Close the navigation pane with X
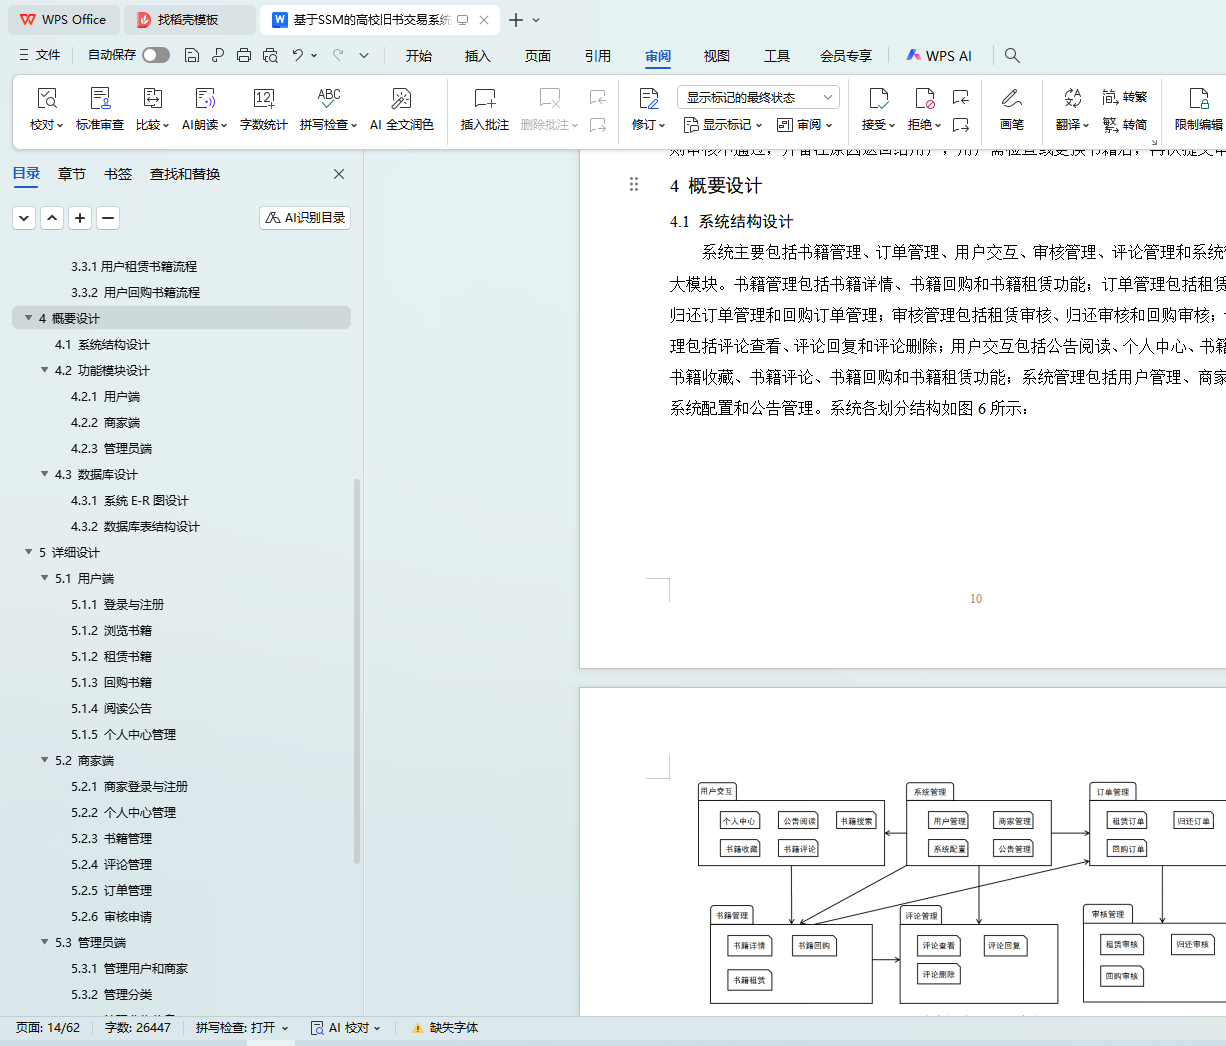Image resolution: width=1226 pixels, height=1046 pixels. pos(339,174)
